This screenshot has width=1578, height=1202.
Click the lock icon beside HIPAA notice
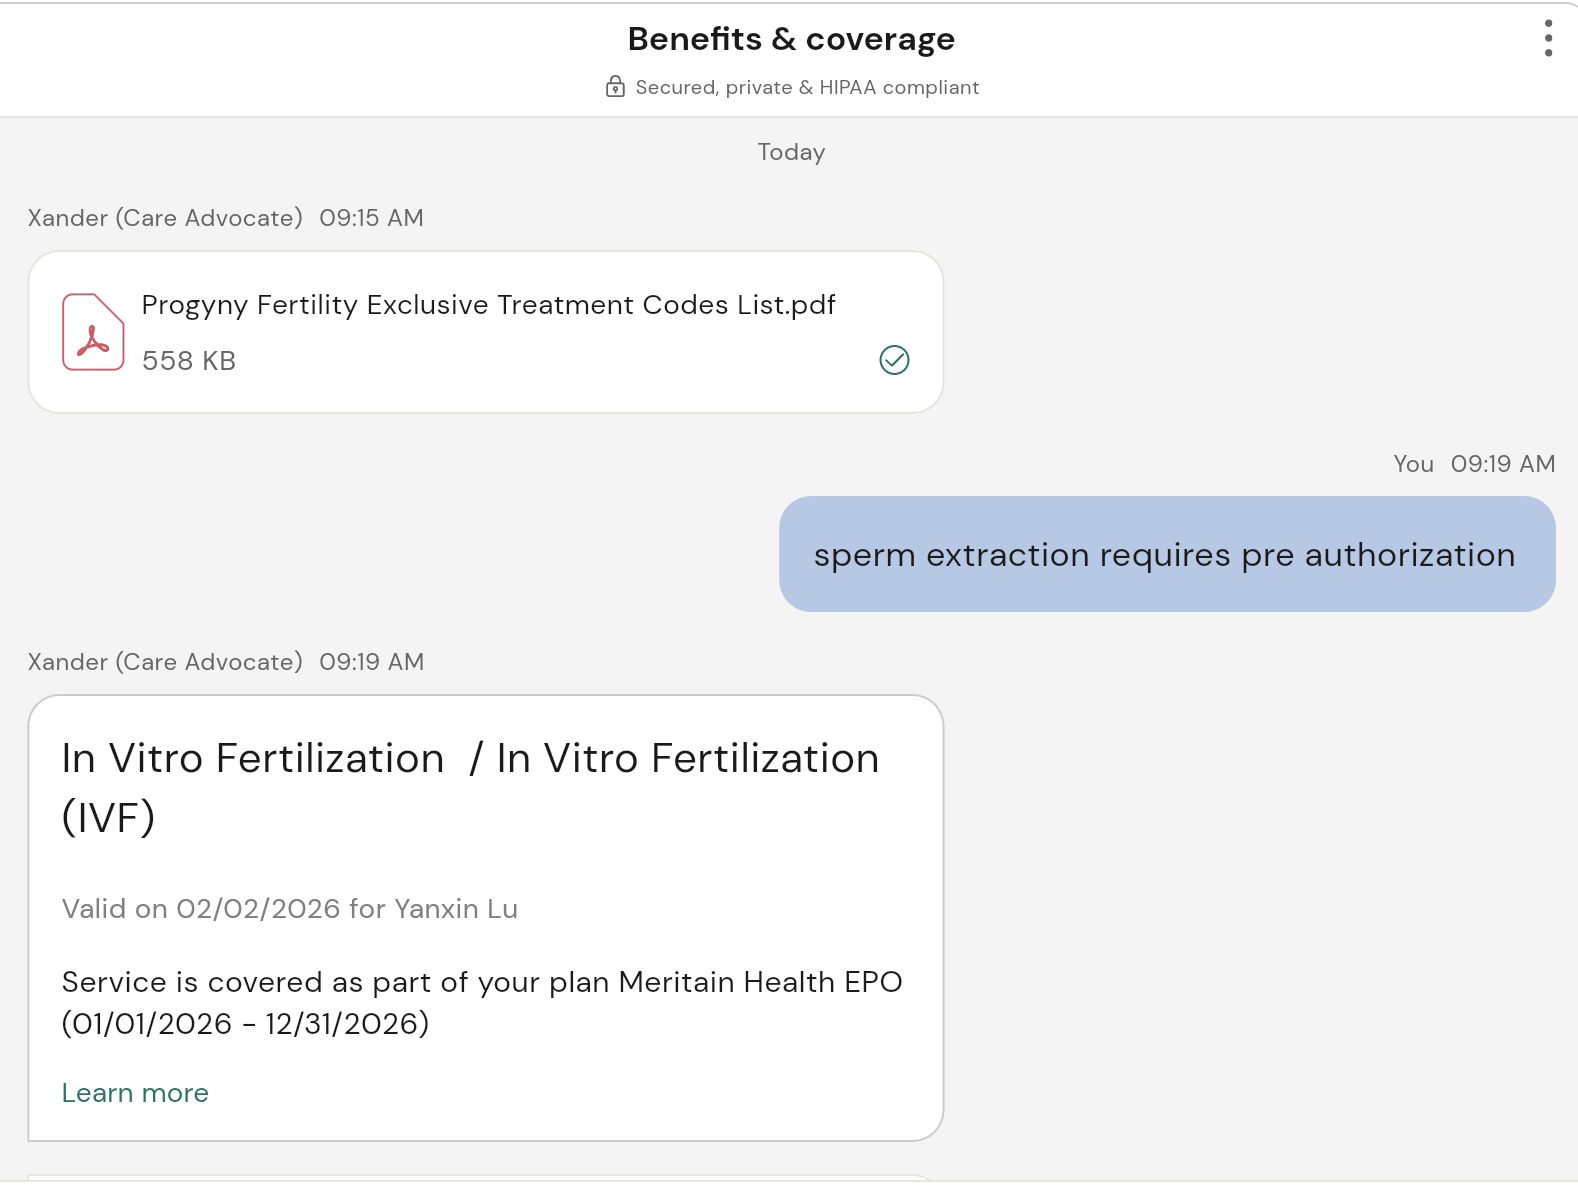tap(615, 87)
